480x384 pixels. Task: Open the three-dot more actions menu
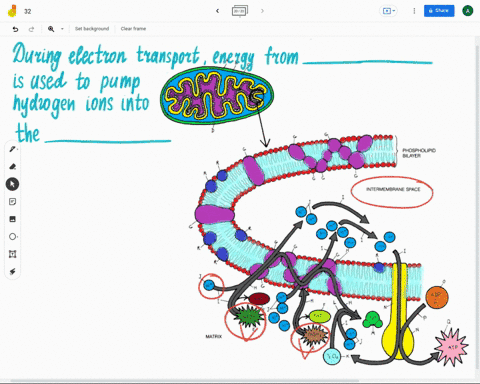point(414,11)
